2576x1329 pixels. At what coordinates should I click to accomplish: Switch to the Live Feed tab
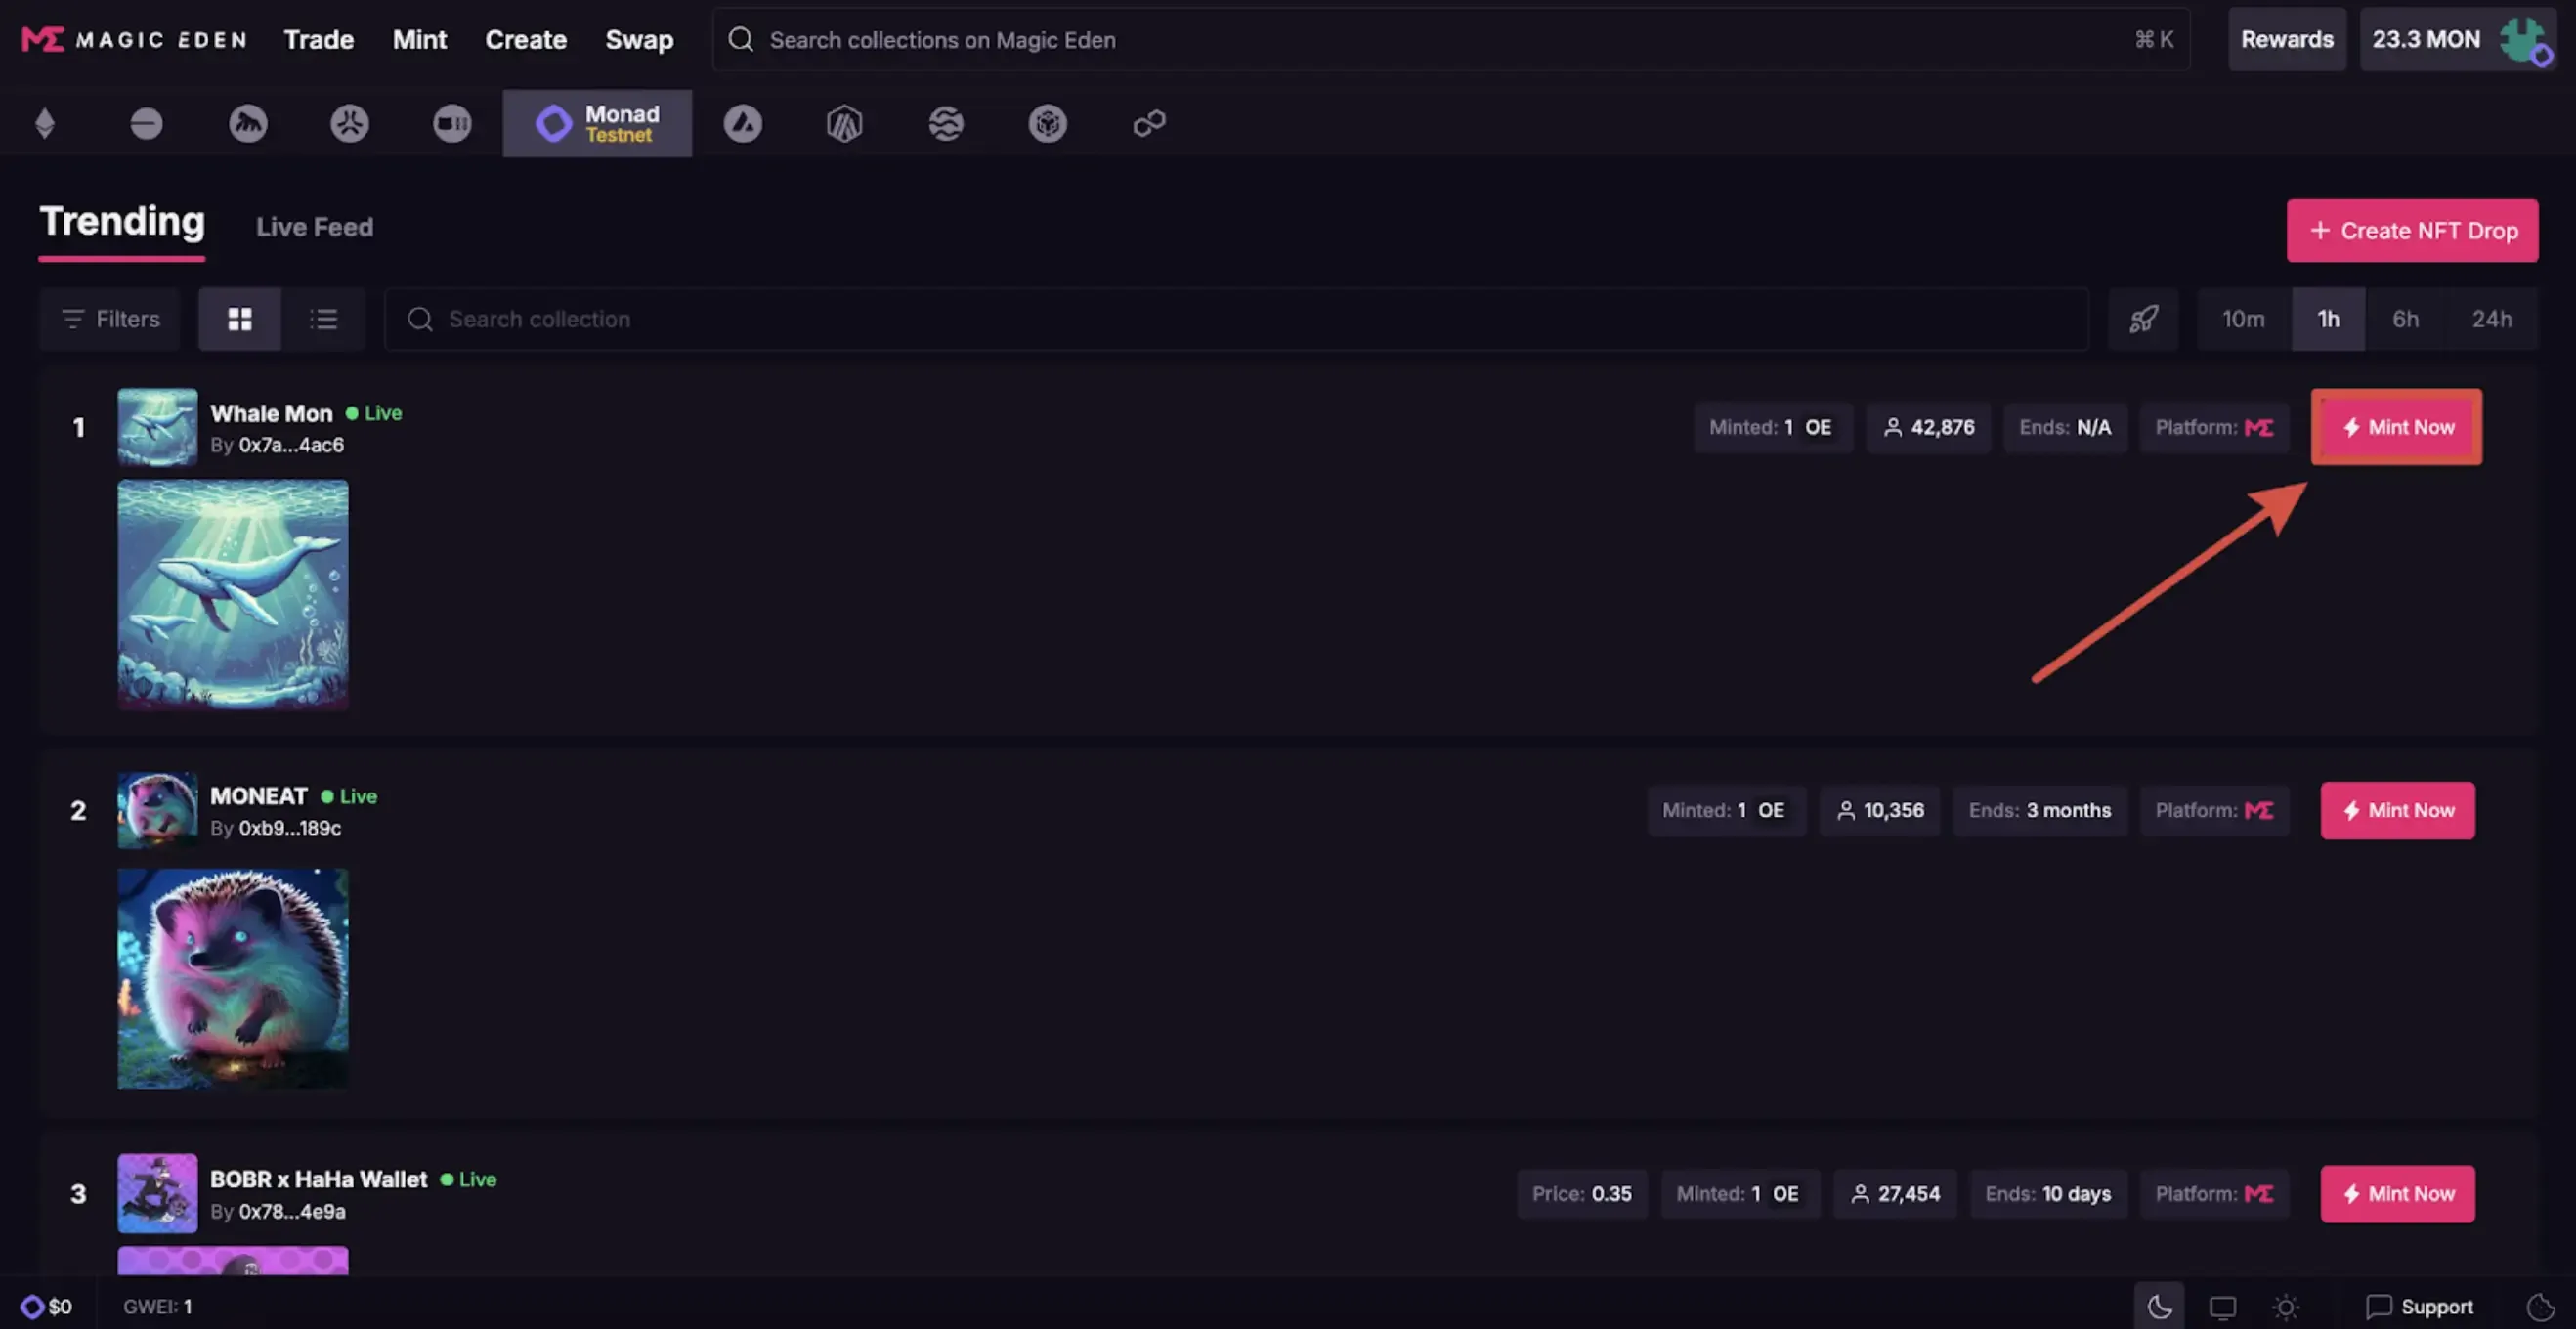pos(314,227)
